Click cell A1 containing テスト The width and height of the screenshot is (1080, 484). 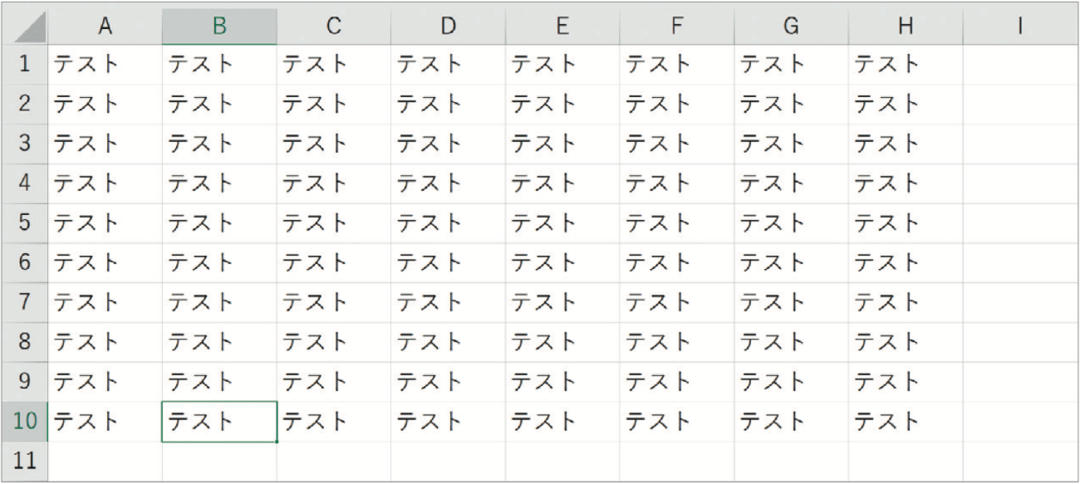coord(105,65)
